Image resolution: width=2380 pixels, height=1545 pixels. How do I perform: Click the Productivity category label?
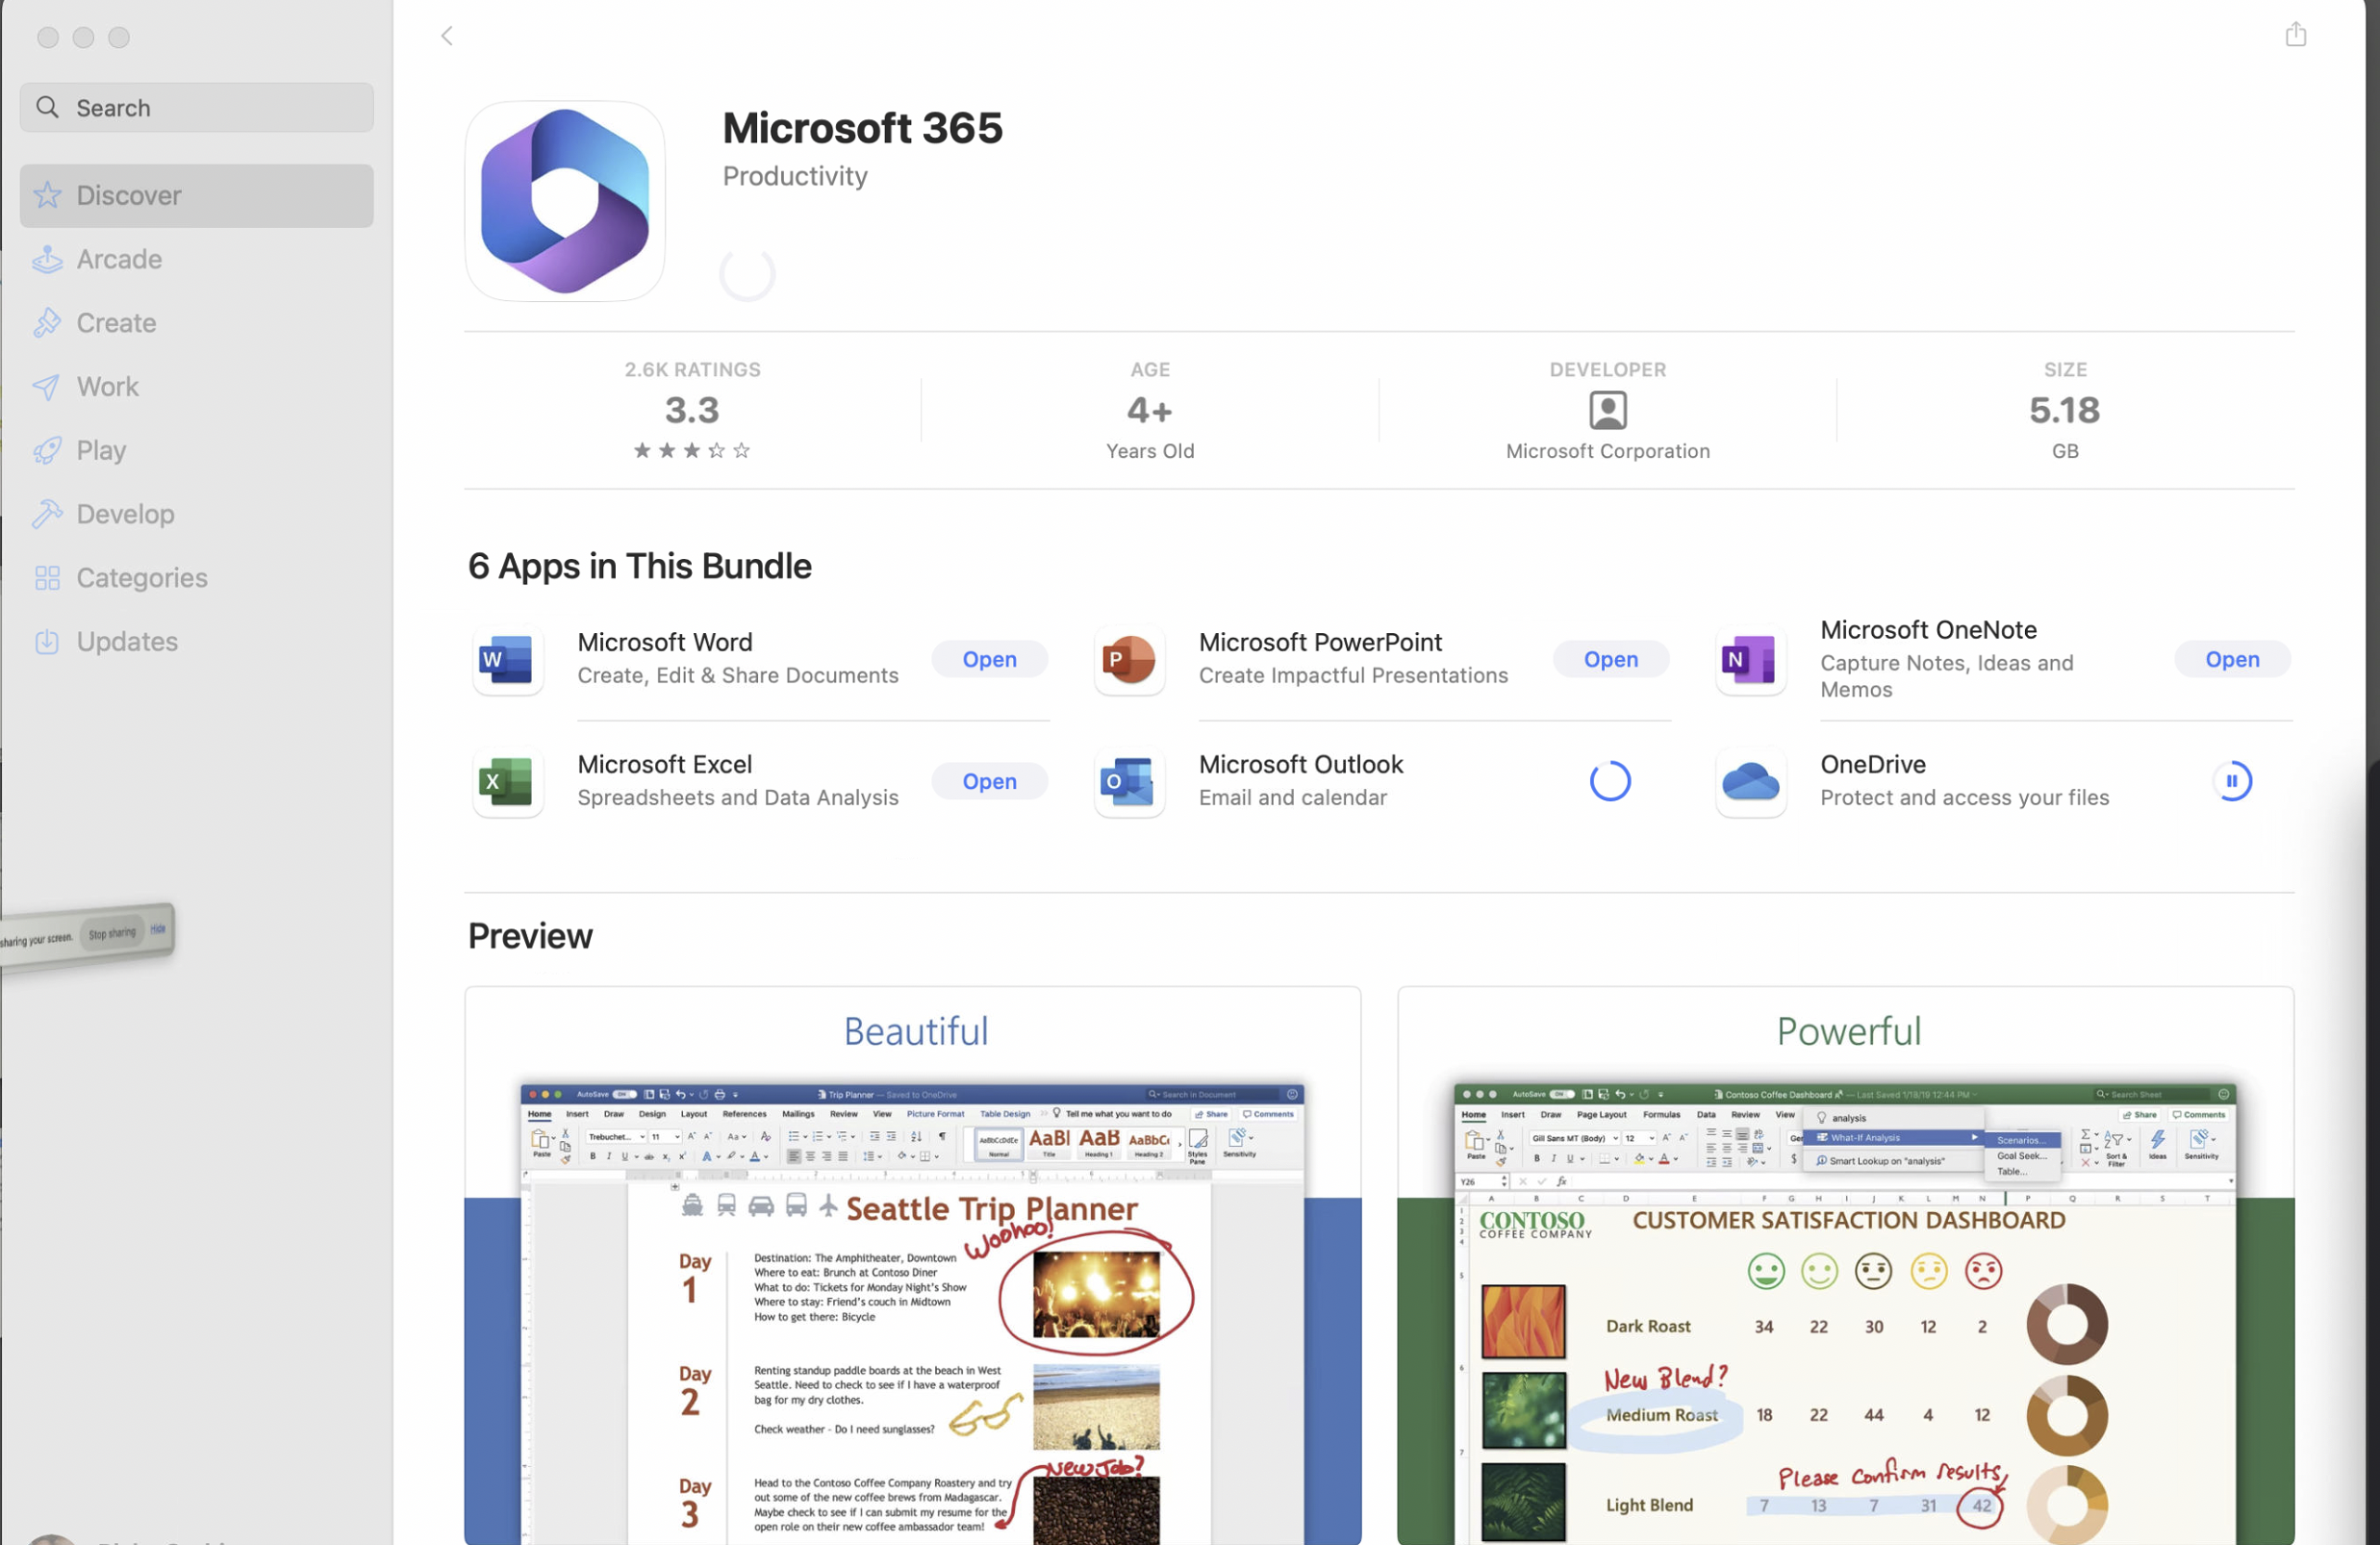[795, 176]
